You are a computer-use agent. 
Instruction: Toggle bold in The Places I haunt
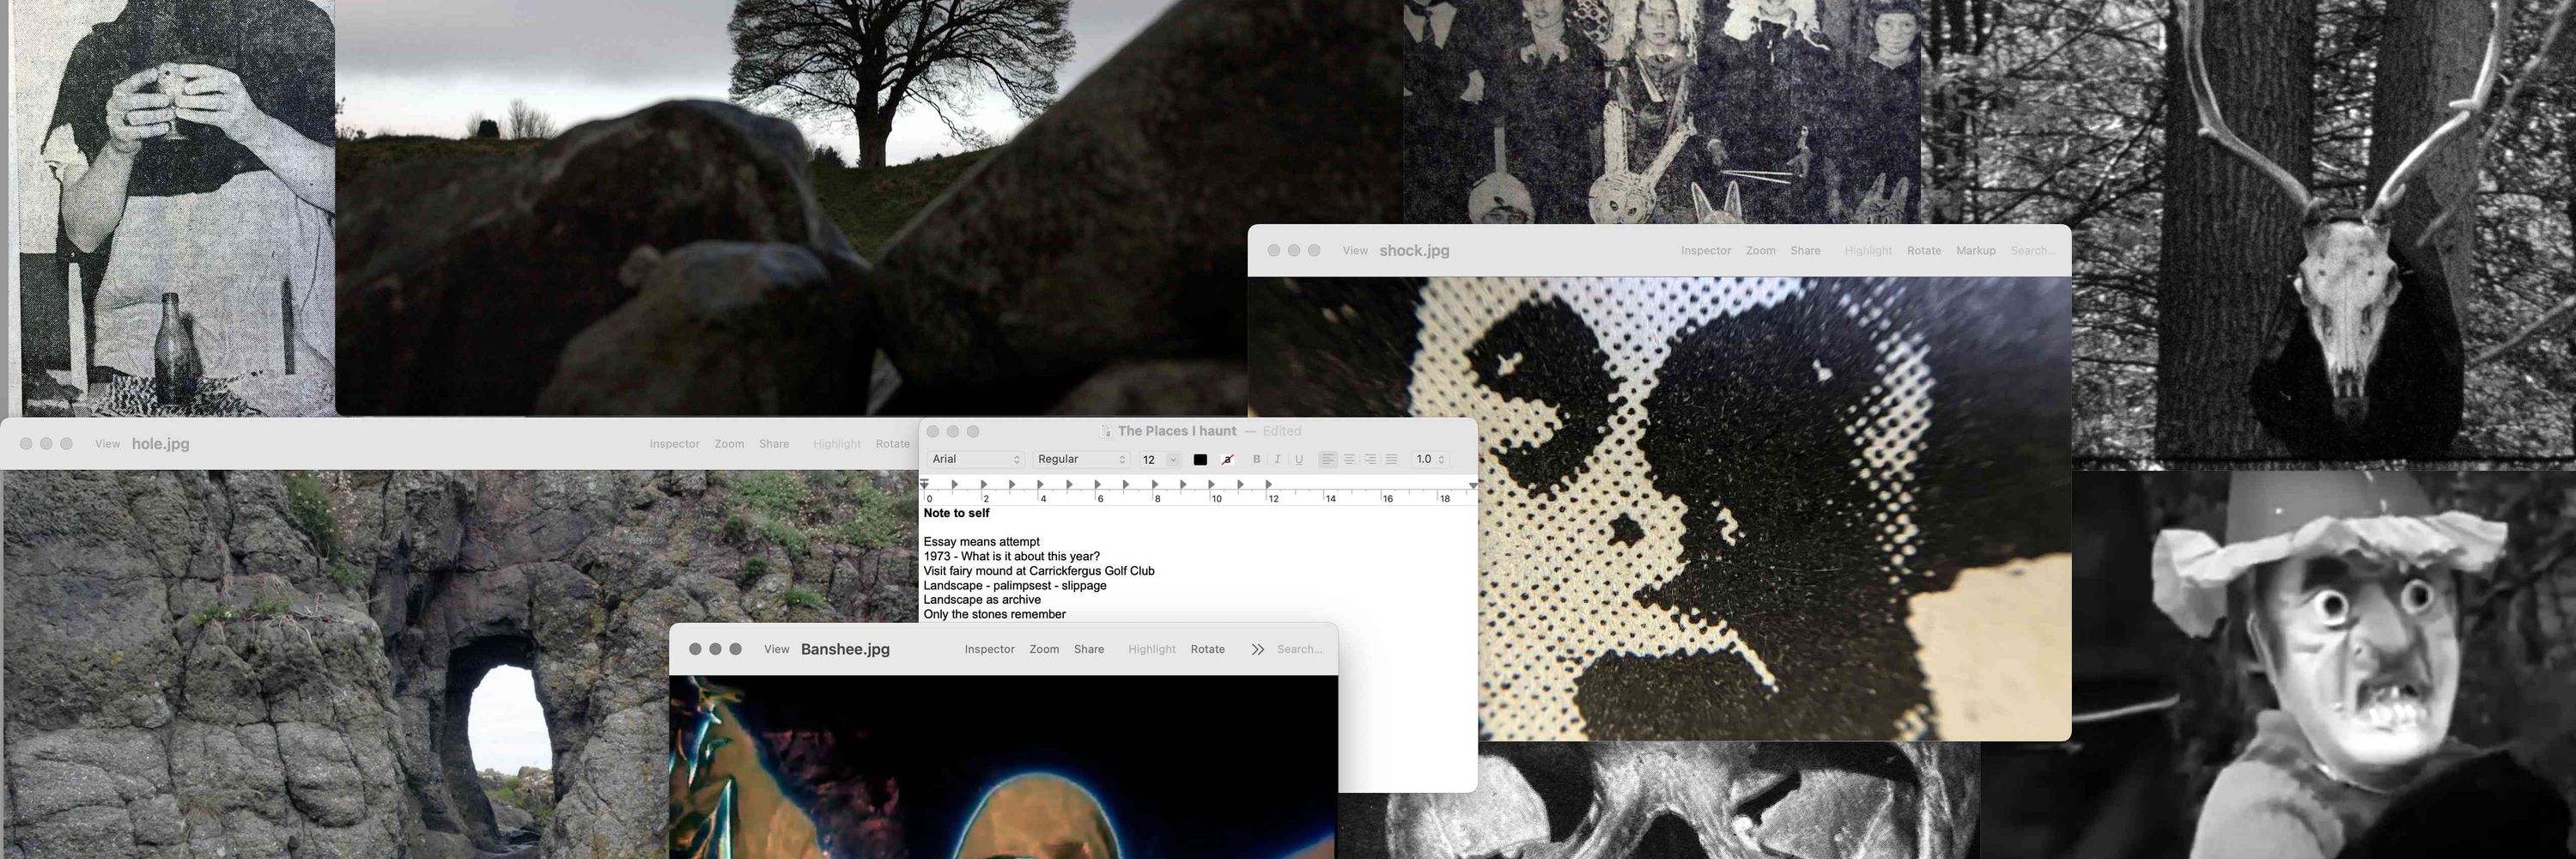coord(1256,459)
